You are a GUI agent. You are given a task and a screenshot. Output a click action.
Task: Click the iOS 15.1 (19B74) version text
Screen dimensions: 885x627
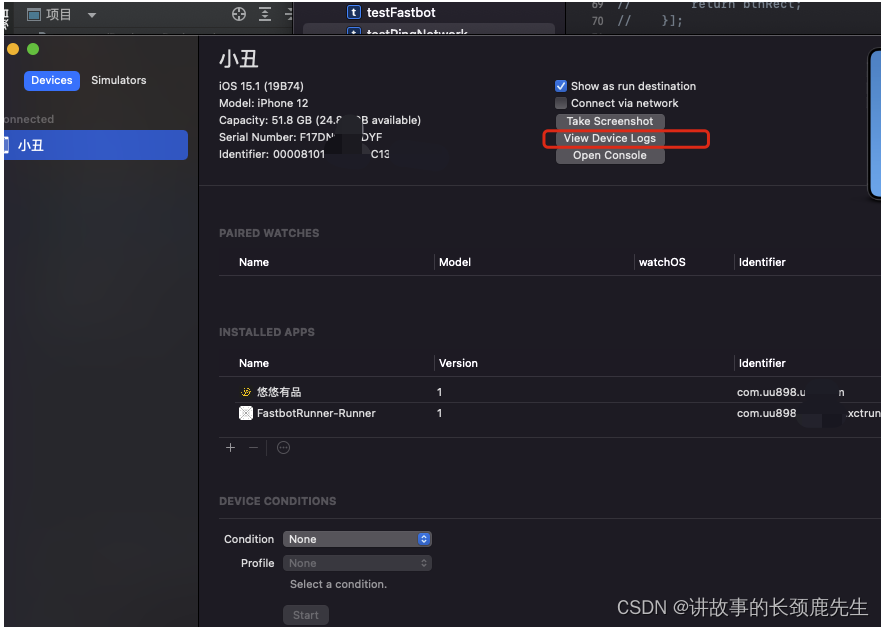[261, 86]
